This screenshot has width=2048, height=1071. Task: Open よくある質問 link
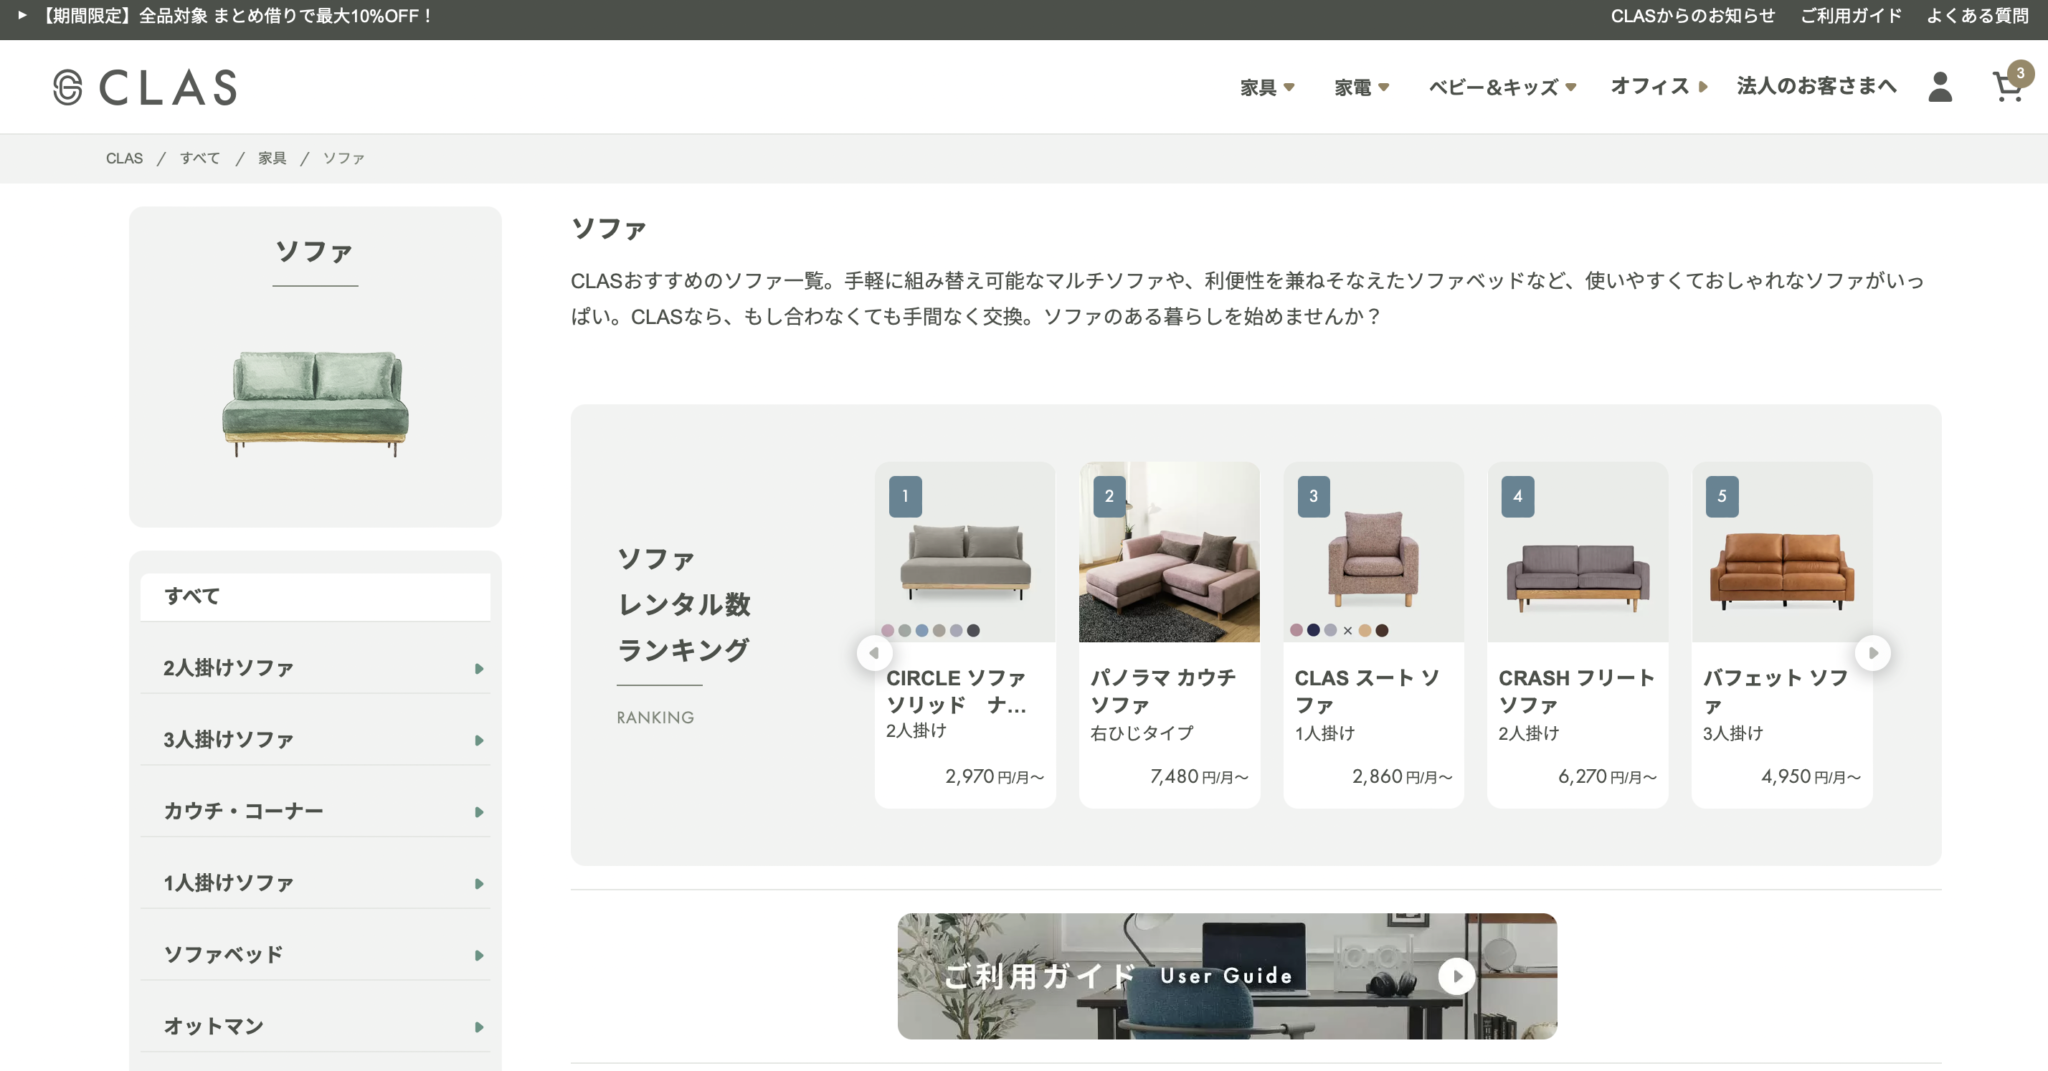(x=1977, y=16)
